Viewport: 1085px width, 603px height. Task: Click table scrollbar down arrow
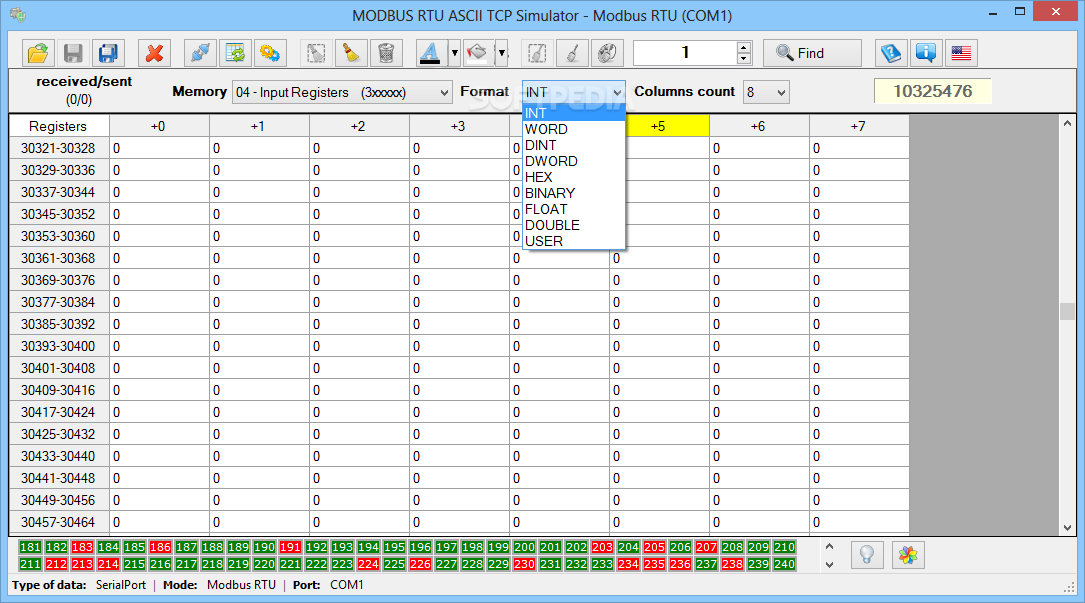(x=1068, y=528)
